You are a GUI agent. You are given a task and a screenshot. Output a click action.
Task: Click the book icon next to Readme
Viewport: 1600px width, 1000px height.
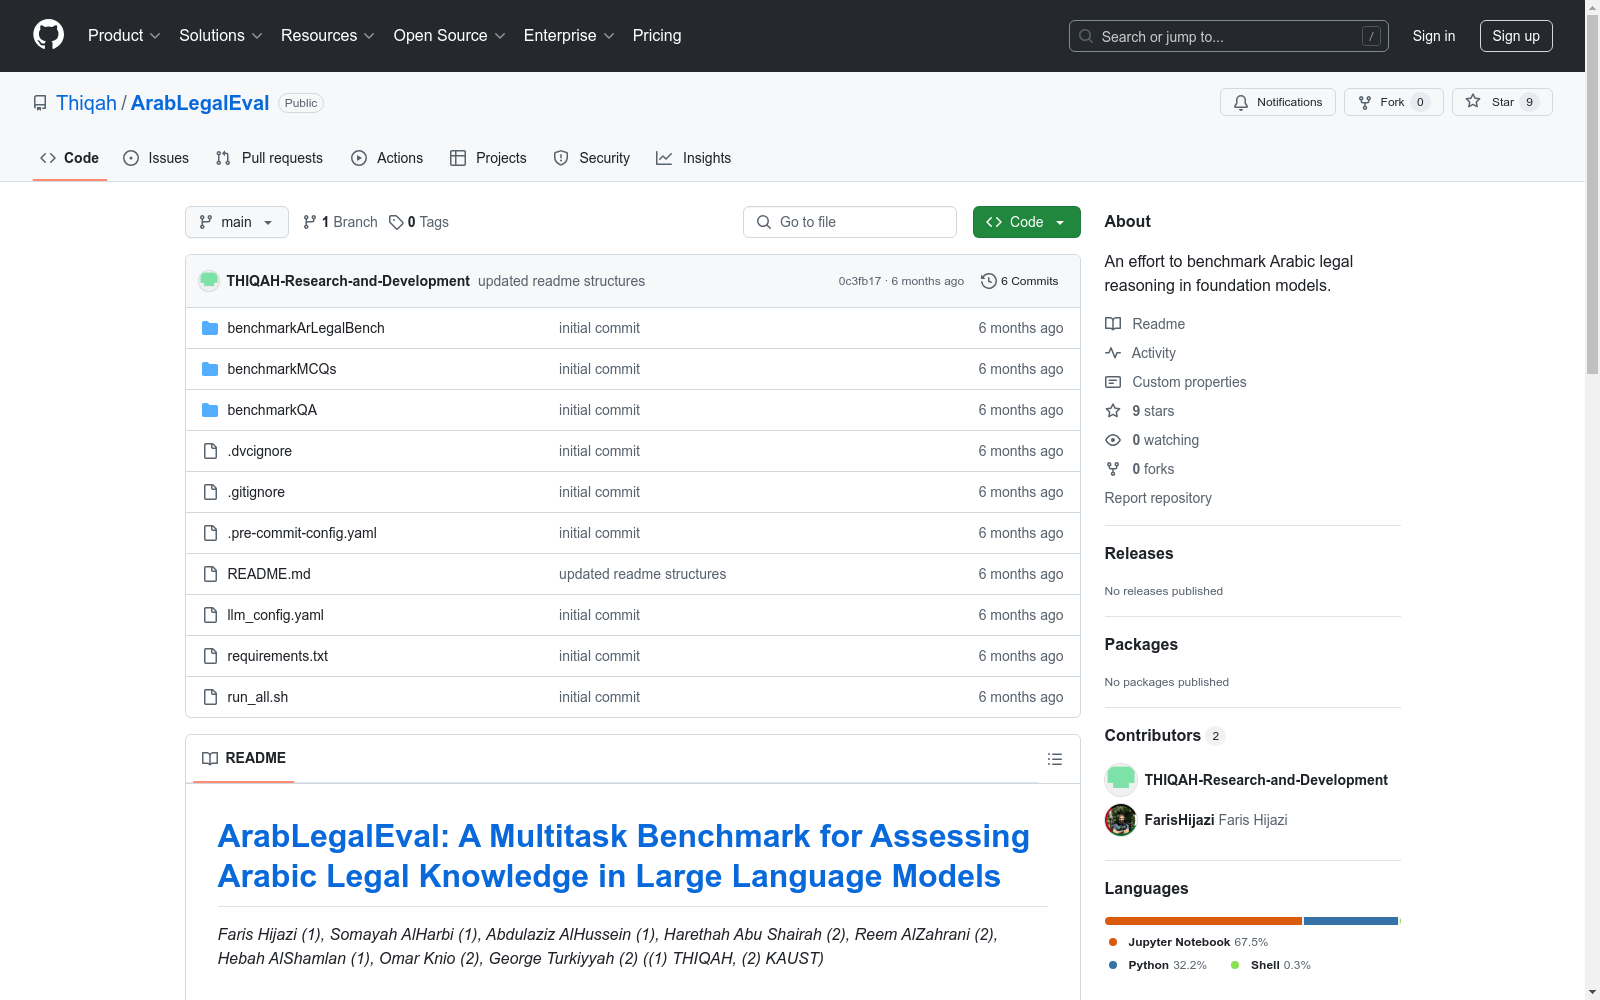pos(1113,324)
